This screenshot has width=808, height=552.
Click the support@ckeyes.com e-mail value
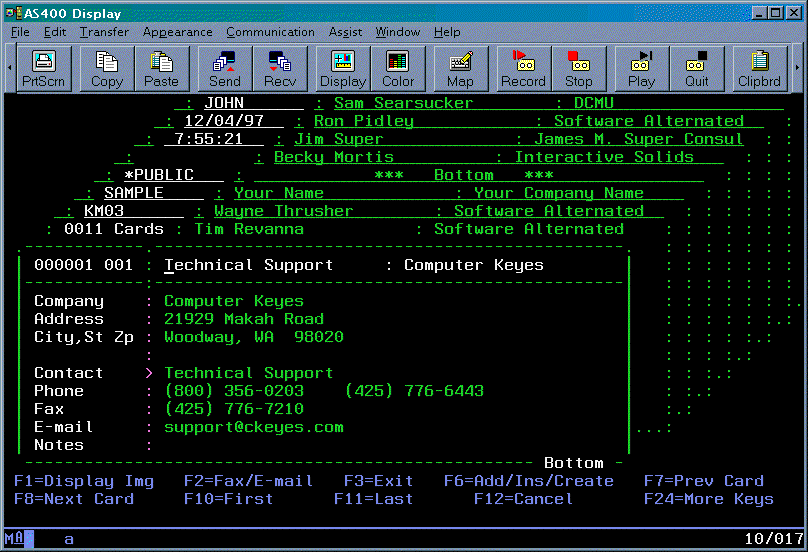pyautogui.click(x=254, y=427)
